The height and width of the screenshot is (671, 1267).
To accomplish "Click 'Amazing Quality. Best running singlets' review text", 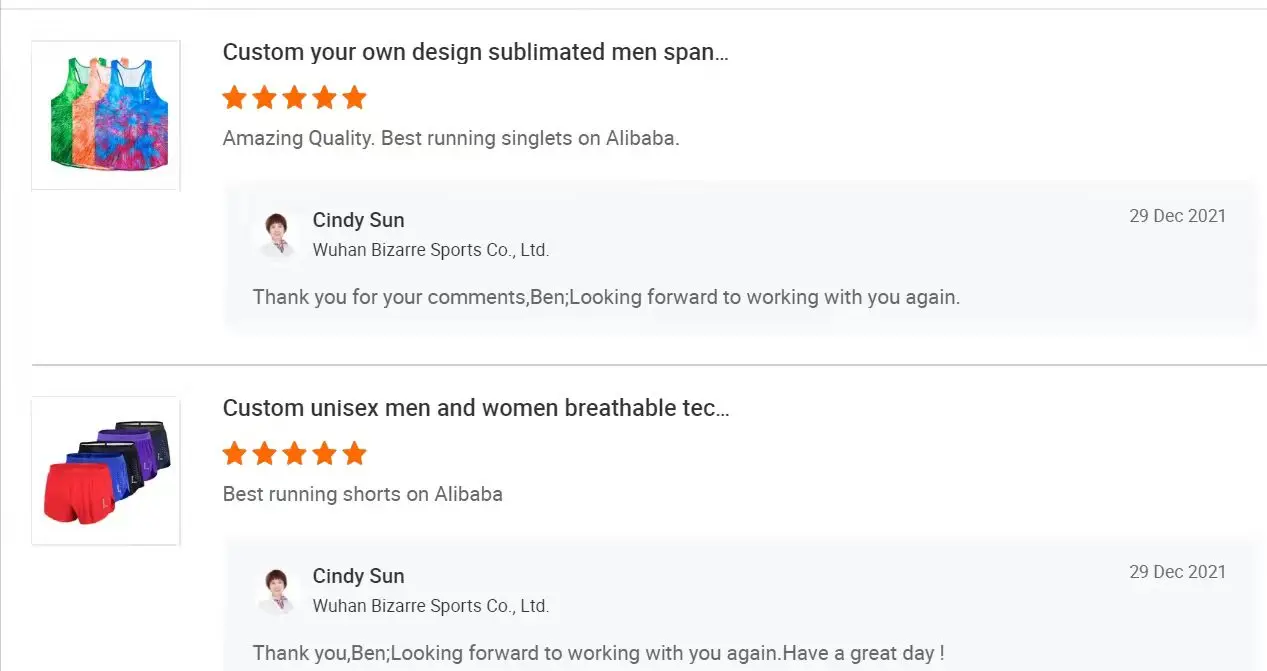I will [450, 138].
